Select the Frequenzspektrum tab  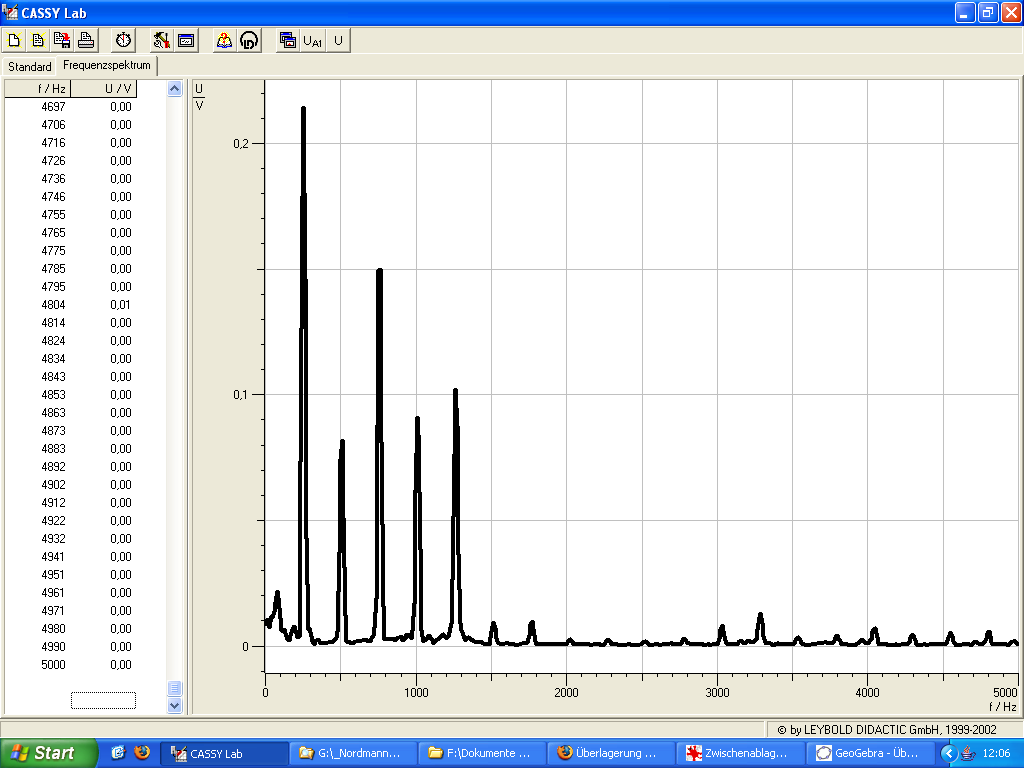pos(106,66)
